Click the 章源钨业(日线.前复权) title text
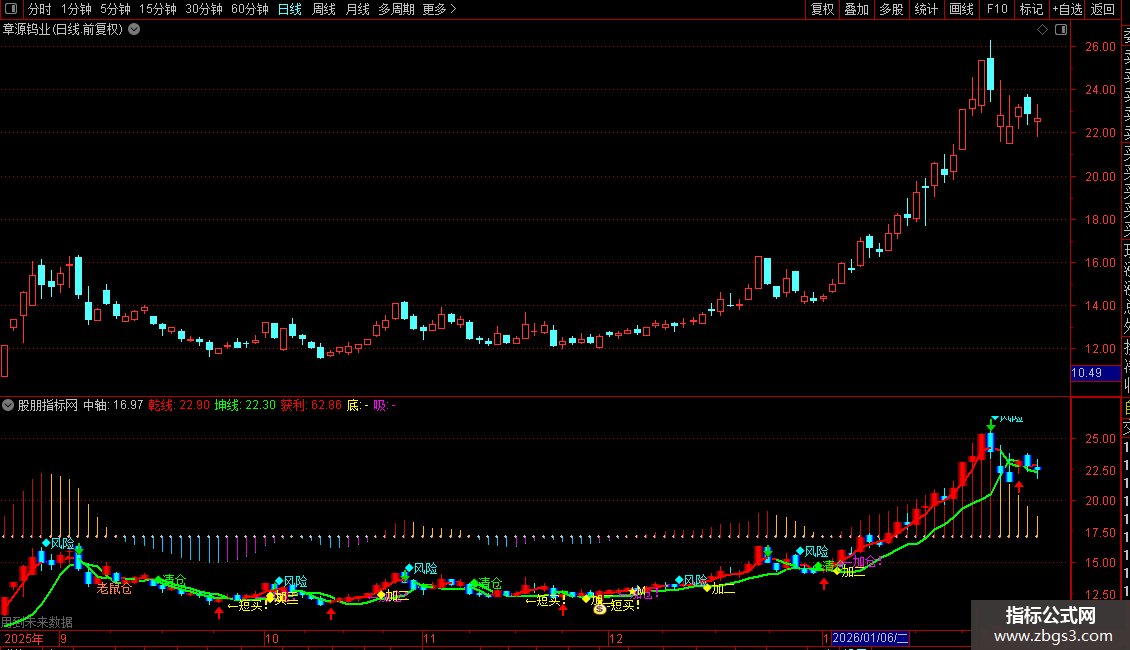This screenshot has width=1130, height=650. 63,30
